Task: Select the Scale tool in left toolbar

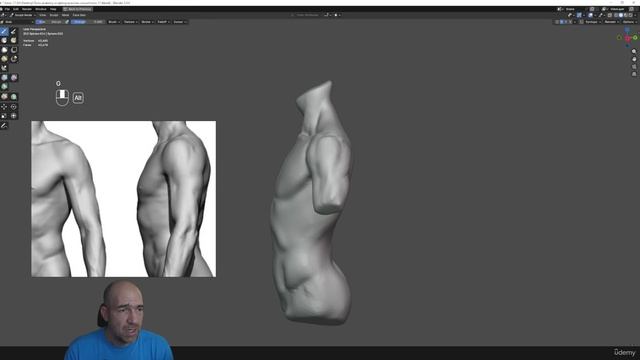Action: 4,116
